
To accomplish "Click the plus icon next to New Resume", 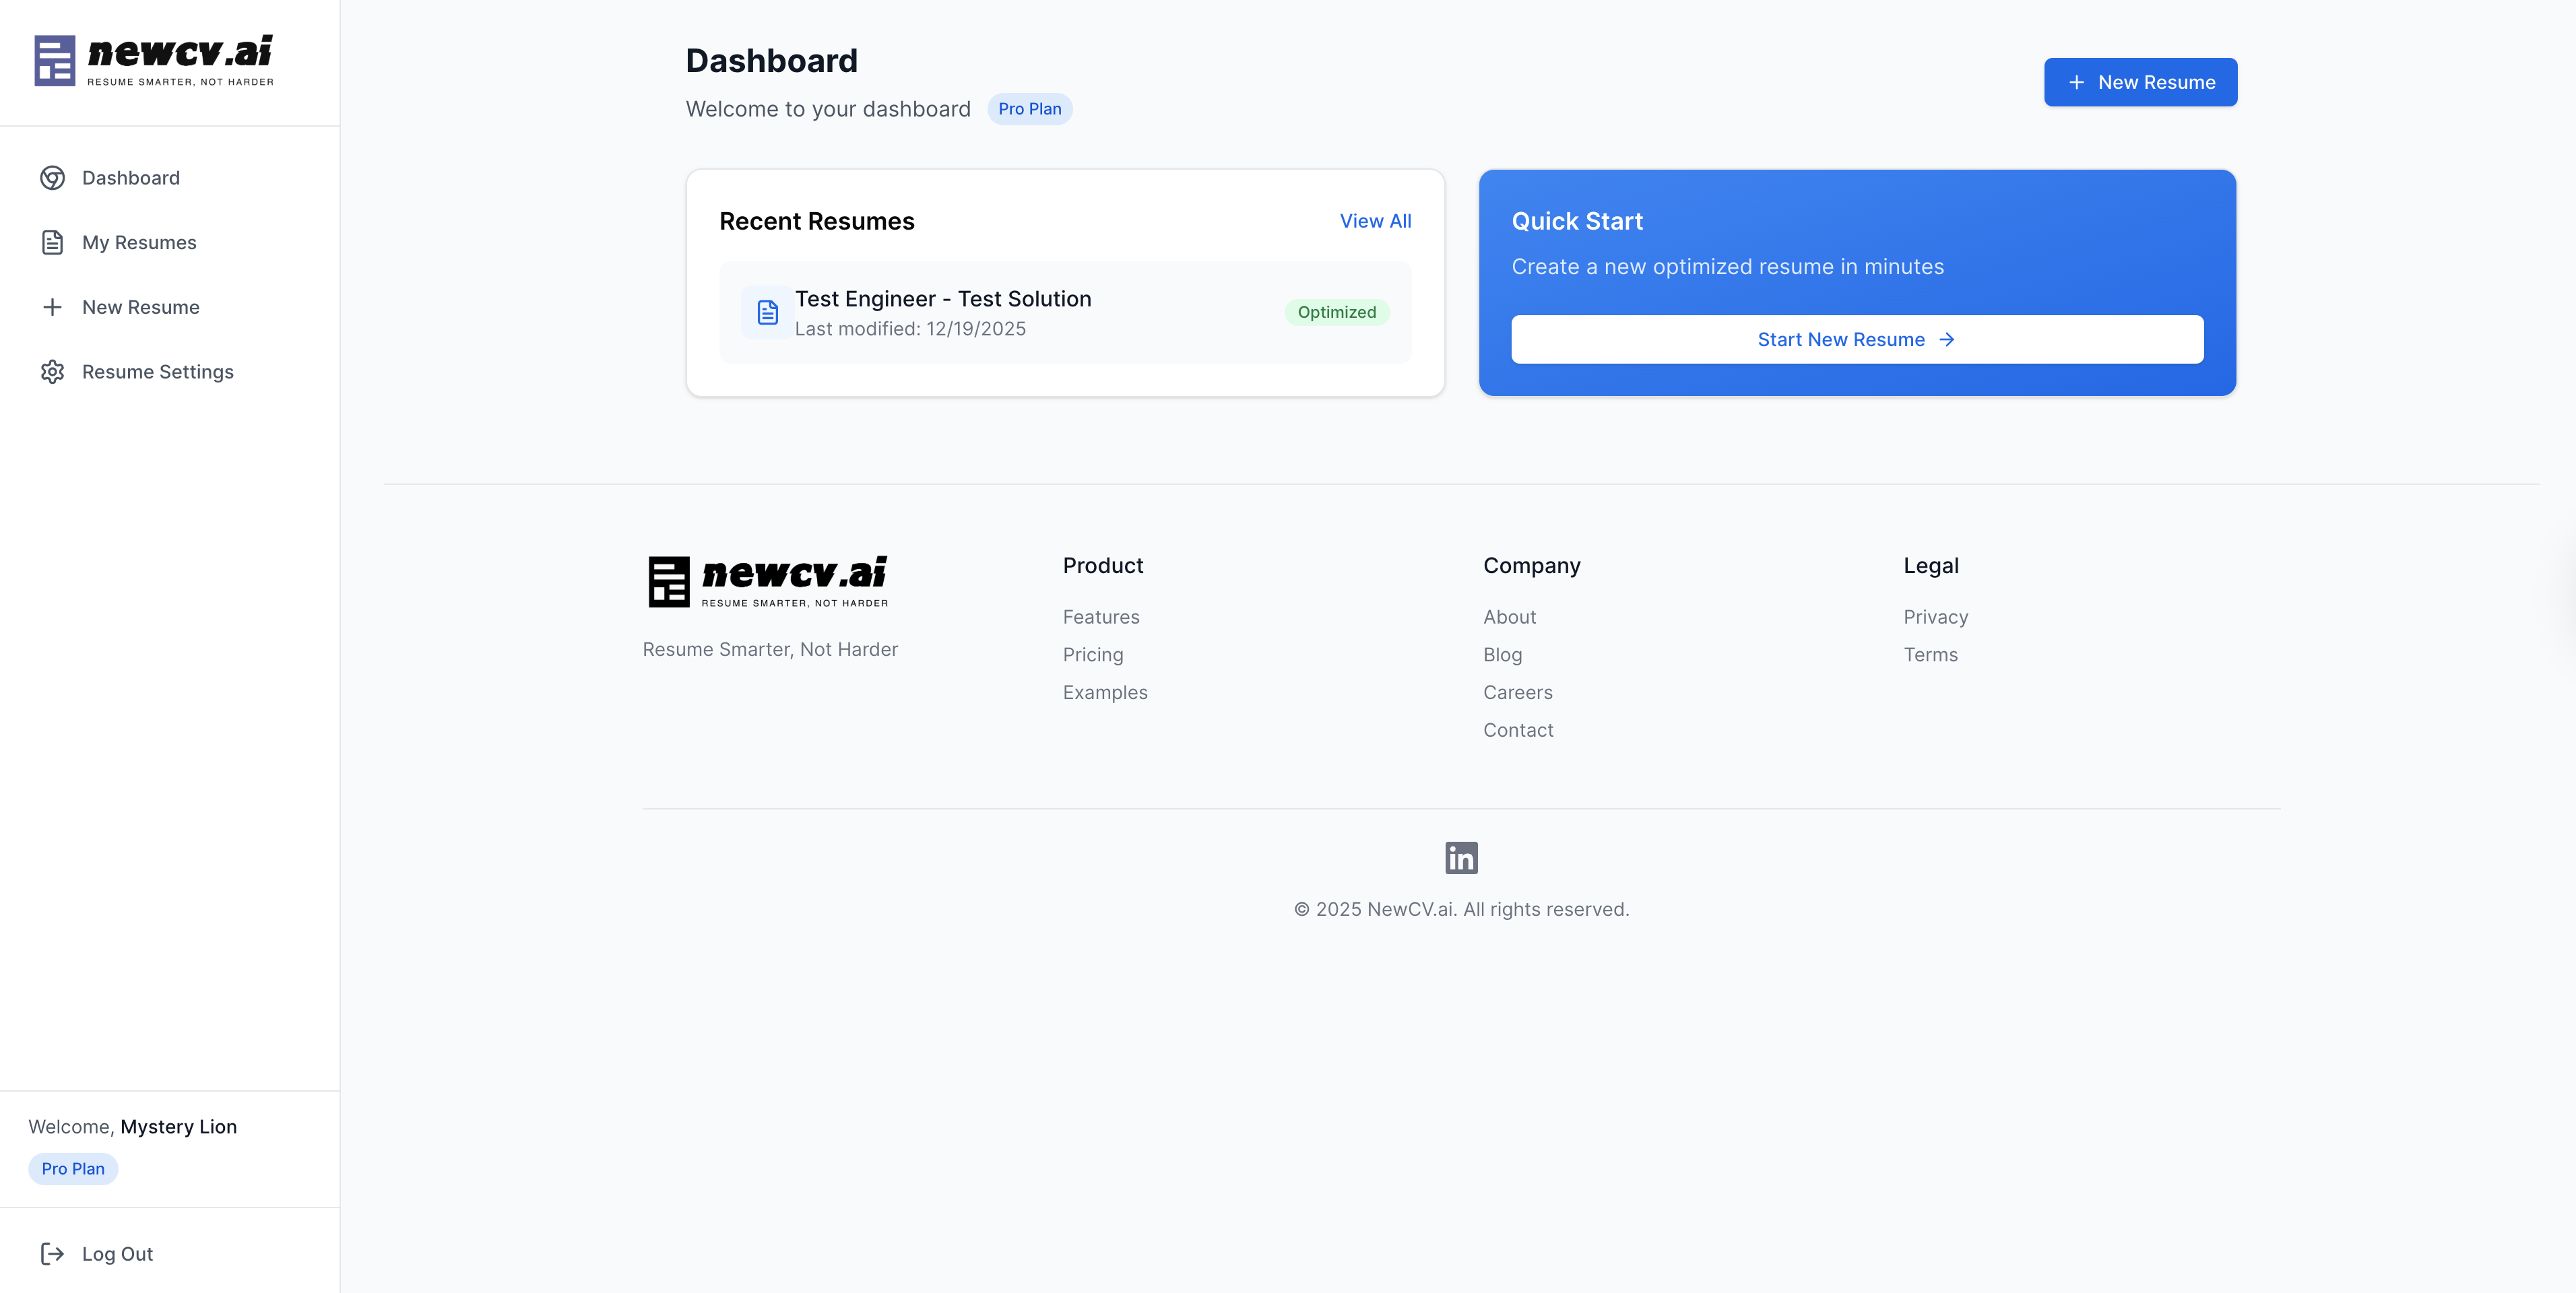I will [x=52, y=307].
